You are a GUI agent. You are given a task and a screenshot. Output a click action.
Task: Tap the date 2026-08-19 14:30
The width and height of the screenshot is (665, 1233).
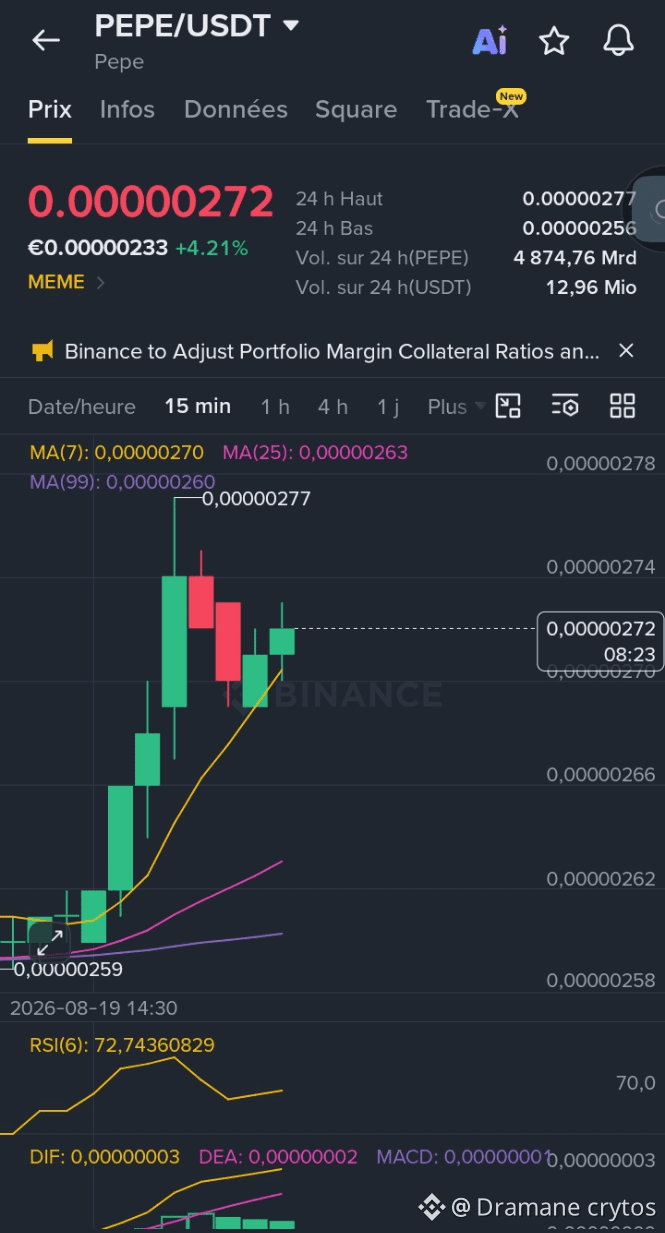pyautogui.click(x=94, y=1008)
